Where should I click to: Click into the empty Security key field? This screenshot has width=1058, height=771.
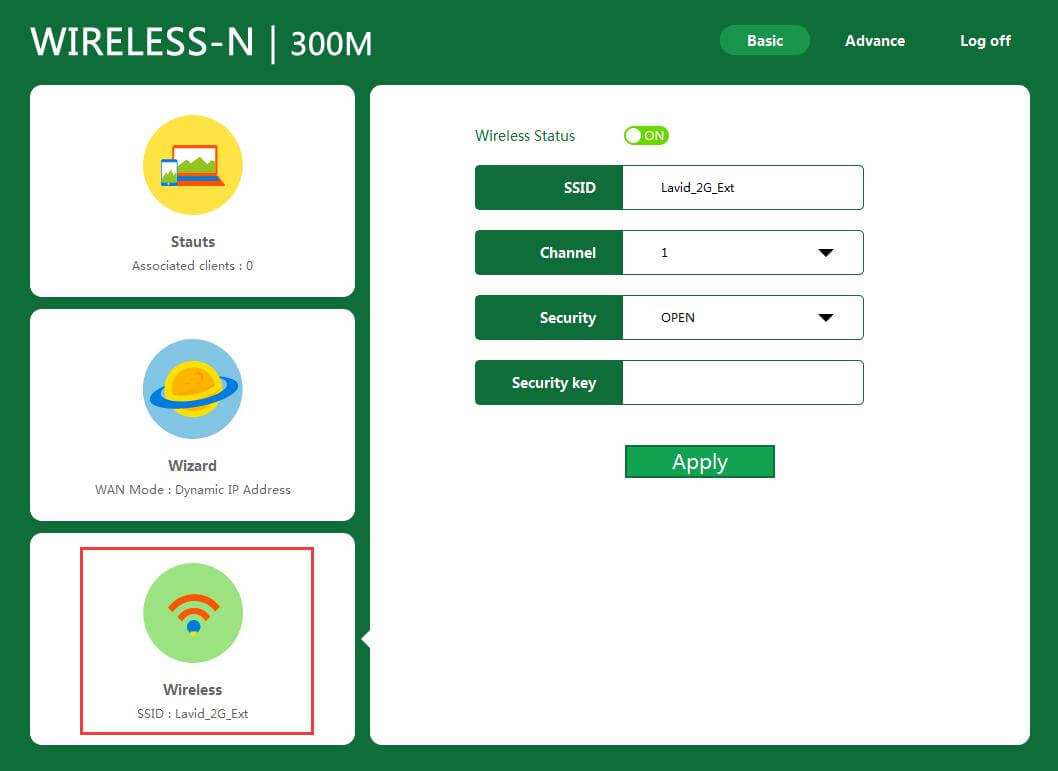coord(742,383)
